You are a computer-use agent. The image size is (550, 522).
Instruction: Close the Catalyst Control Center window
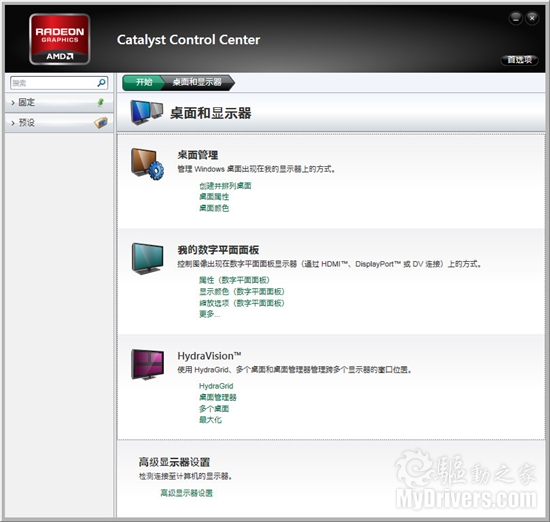click(x=532, y=18)
